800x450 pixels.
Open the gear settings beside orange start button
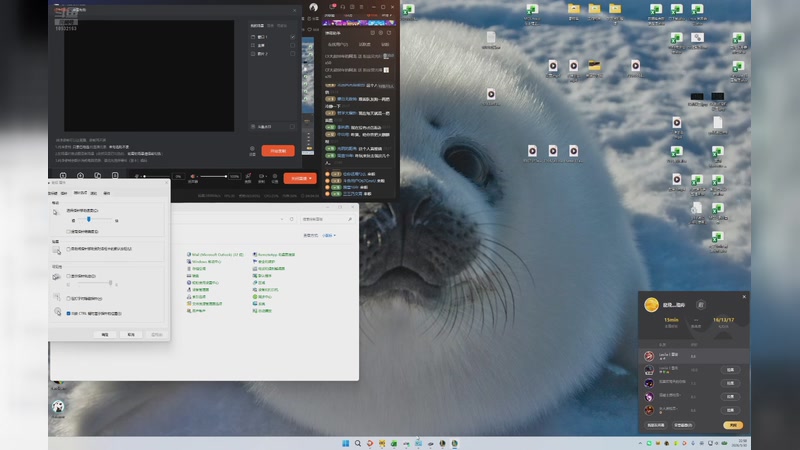tap(252, 149)
